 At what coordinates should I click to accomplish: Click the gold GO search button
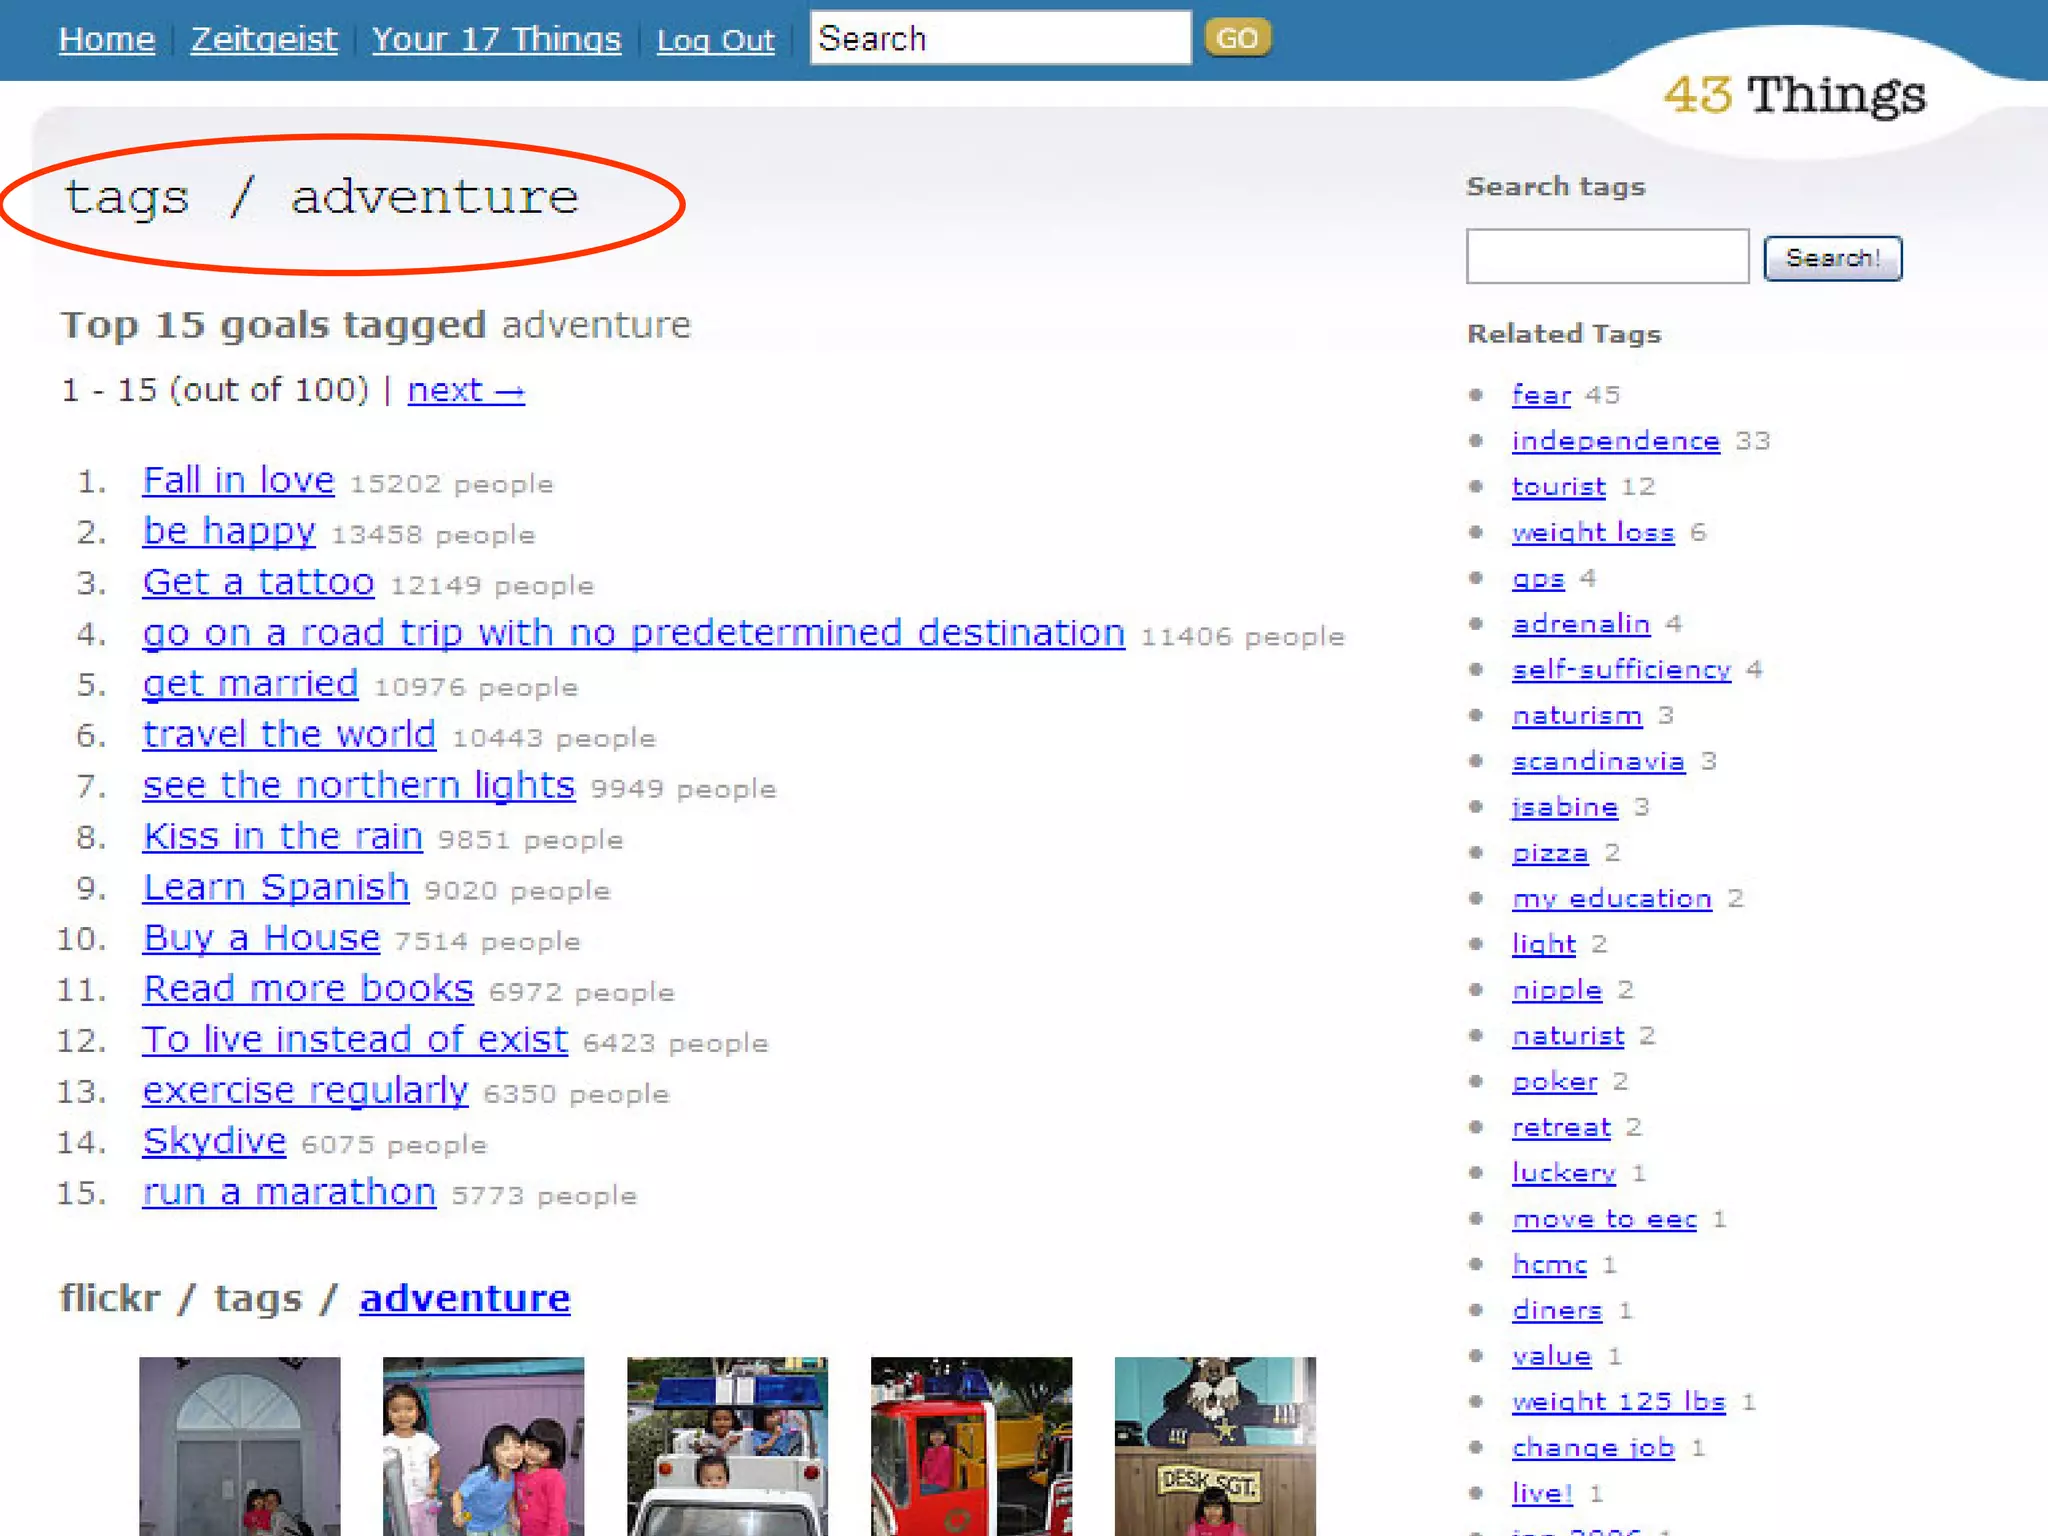coord(1237,38)
